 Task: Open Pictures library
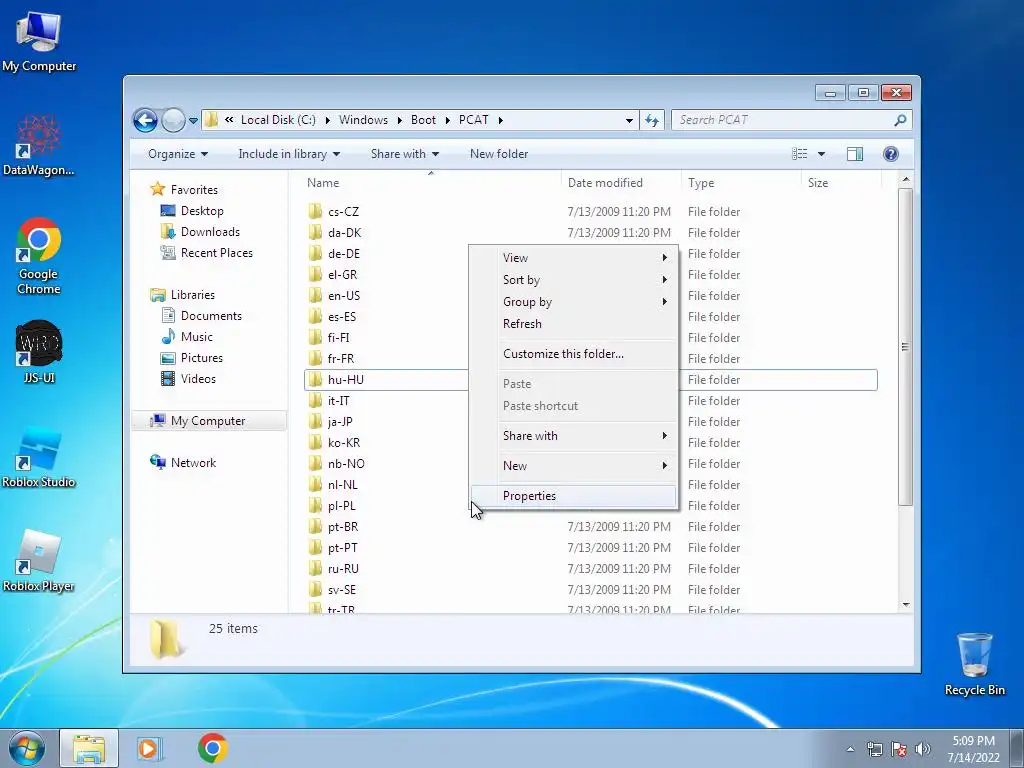pyautogui.click(x=201, y=358)
